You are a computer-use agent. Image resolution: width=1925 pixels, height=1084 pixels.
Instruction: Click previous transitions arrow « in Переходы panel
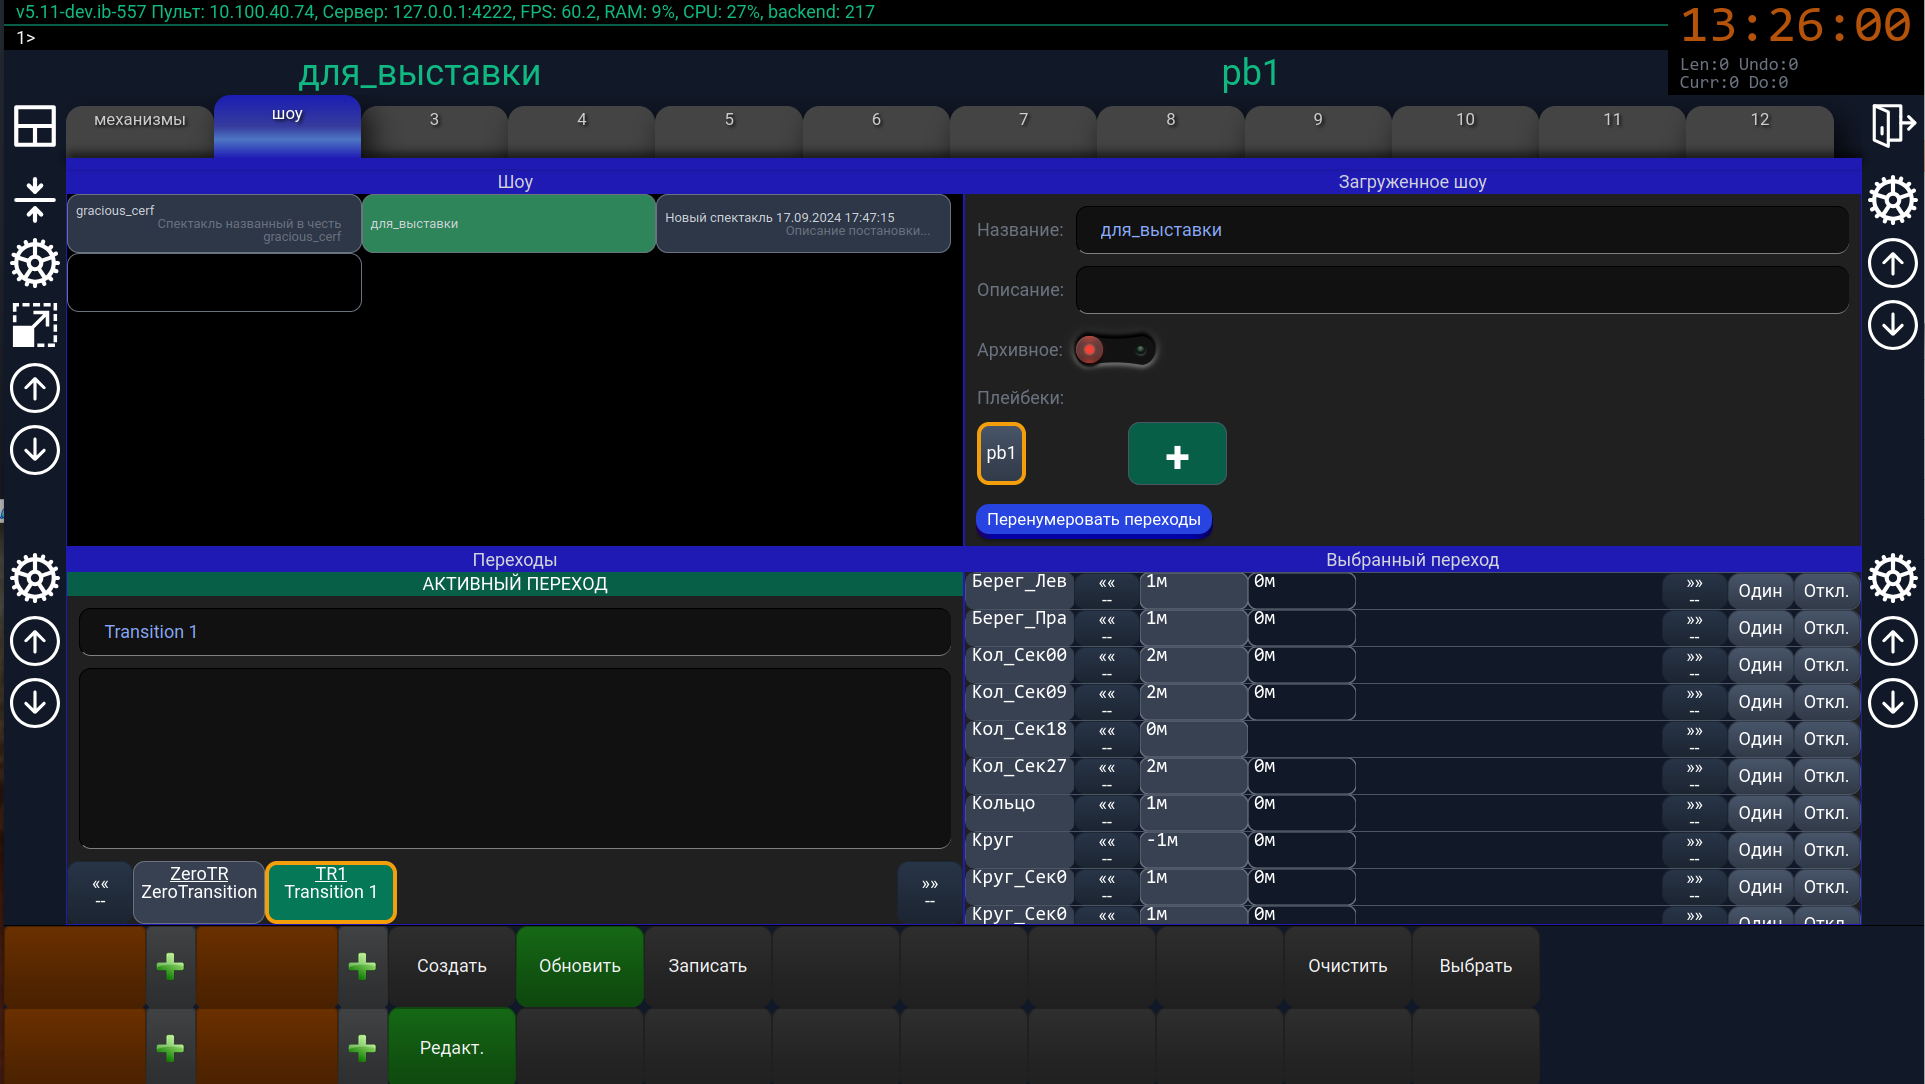[x=100, y=891]
